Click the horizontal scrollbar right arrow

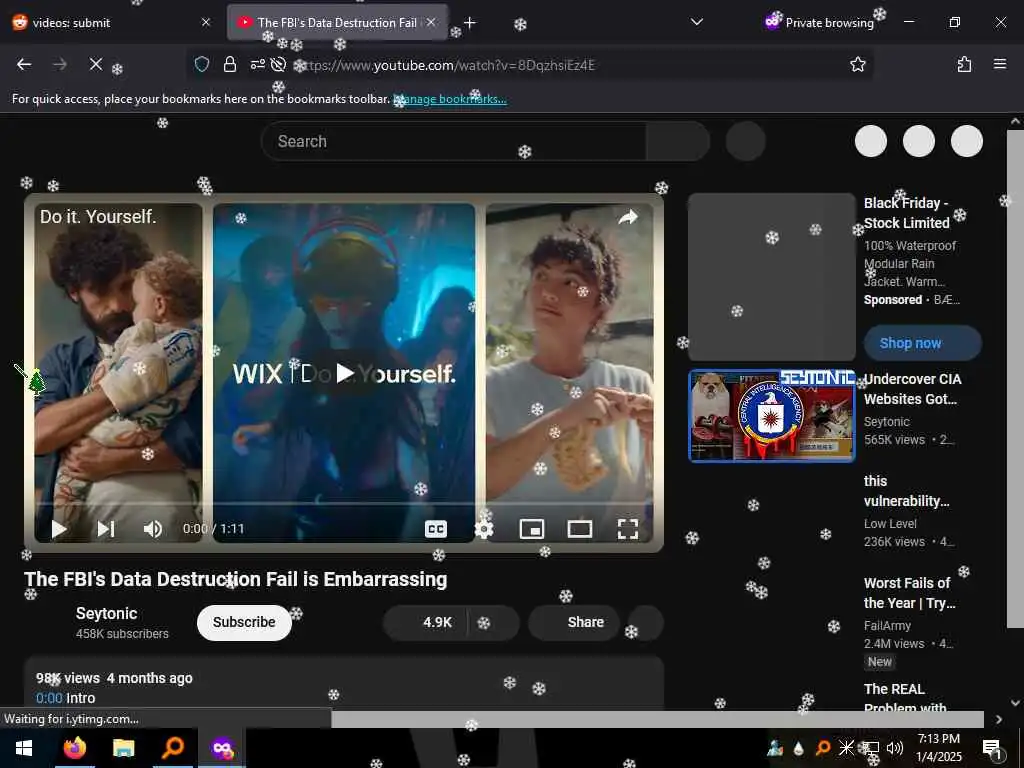point(999,719)
